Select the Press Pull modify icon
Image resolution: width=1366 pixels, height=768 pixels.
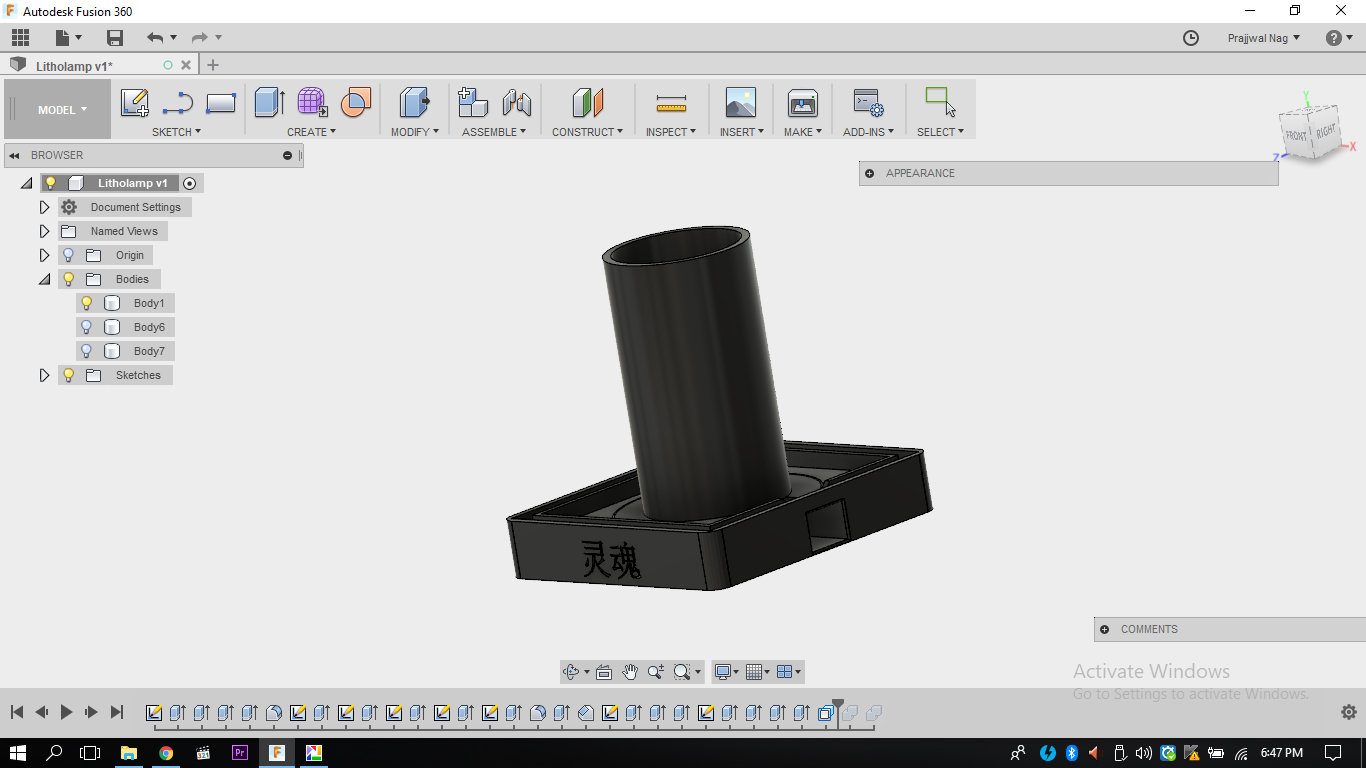(x=414, y=102)
